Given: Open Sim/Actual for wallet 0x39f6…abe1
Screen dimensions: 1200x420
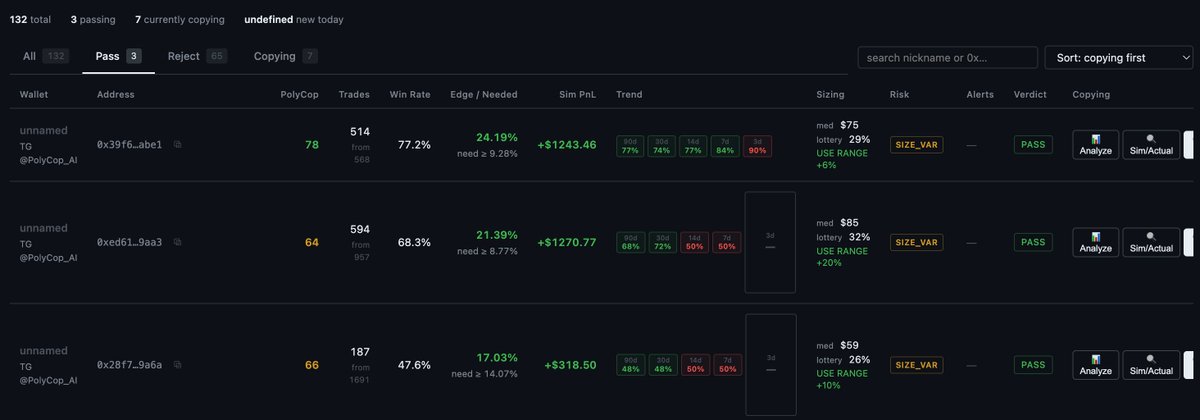Looking at the screenshot, I should click(1151, 145).
